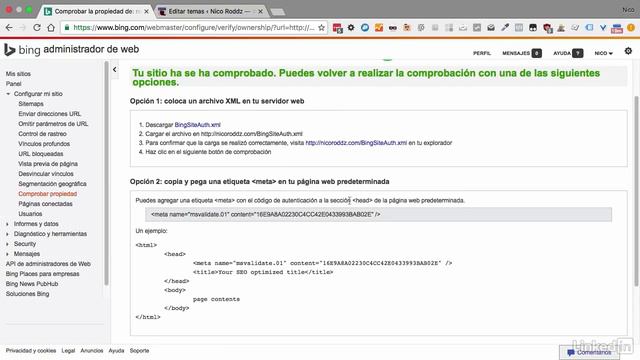640x360 pixels.
Task: Go to Mis sitios
Action: click(x=18, y=74)
